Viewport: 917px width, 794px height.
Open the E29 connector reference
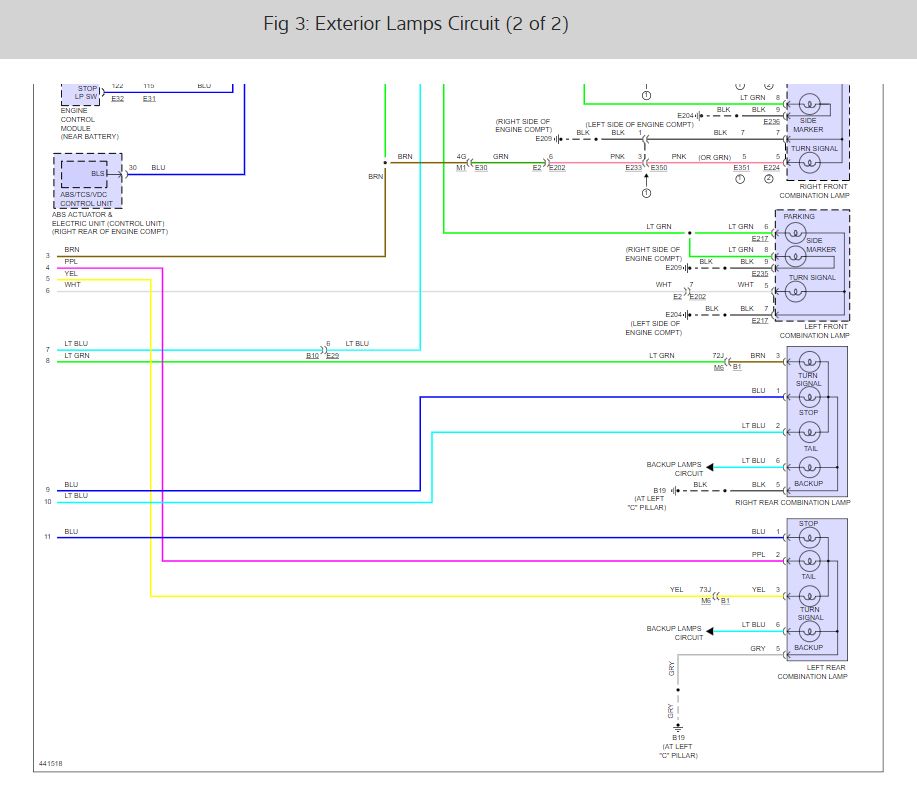[332, 355]
